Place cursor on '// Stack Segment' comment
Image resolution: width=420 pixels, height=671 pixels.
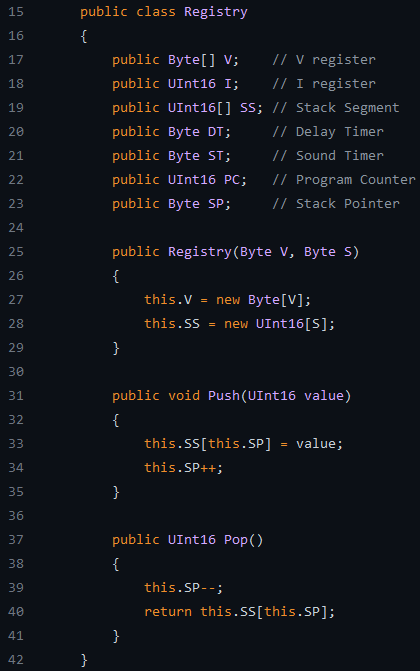(336, 108)
